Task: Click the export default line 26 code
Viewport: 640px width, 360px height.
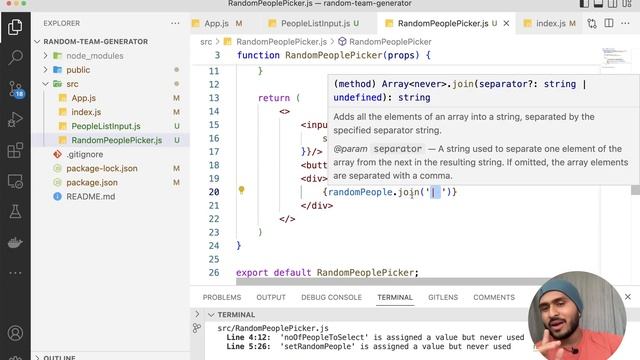Action: [x=327, y=272]
